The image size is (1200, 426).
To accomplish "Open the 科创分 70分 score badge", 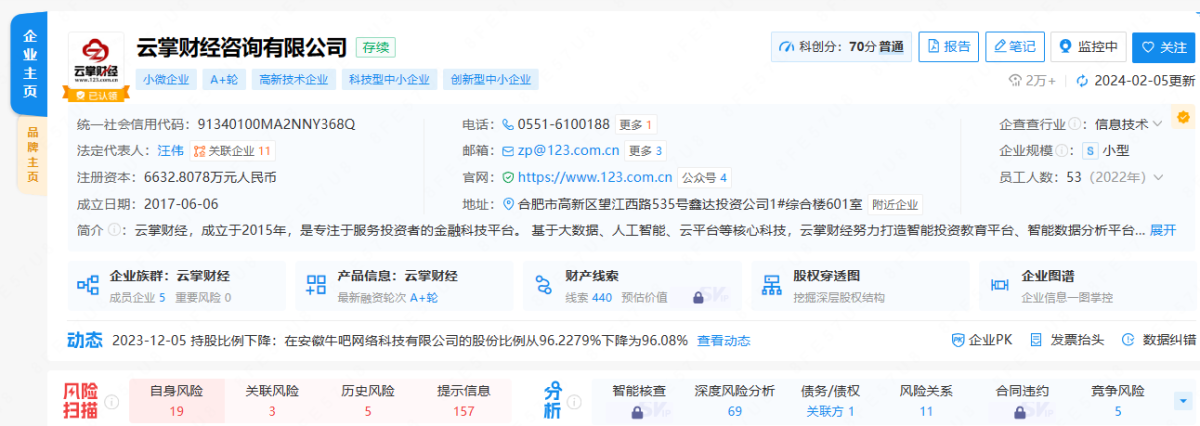I will pos(840,46).
